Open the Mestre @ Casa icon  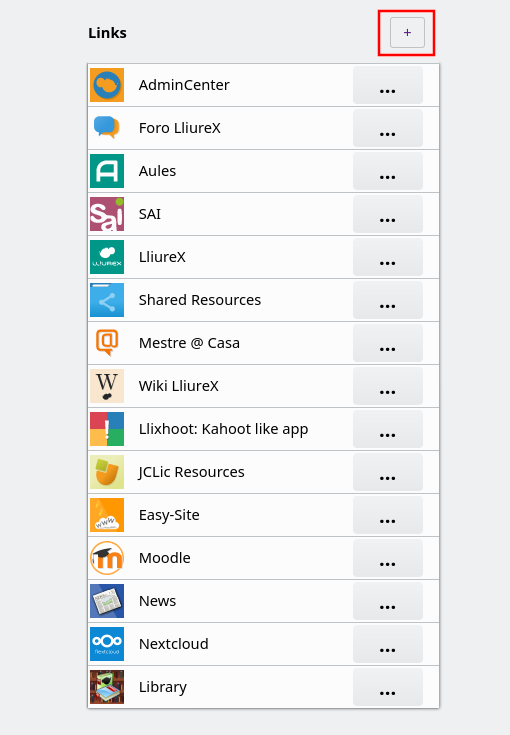pos(107,343)
